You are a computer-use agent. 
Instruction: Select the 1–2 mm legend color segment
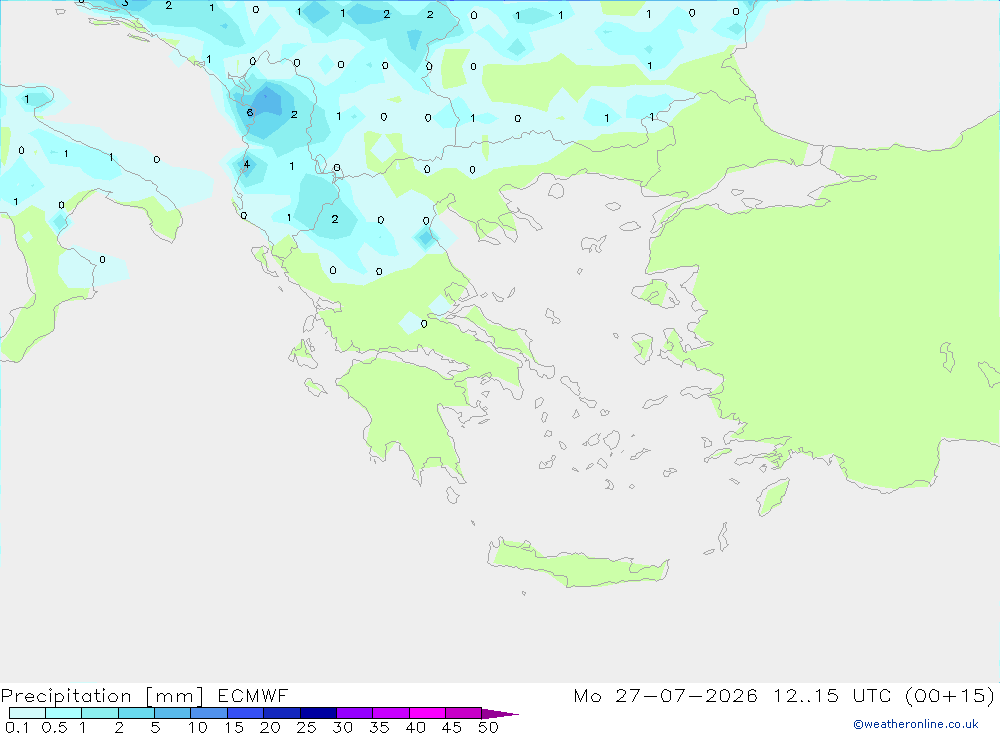point(100,713)
